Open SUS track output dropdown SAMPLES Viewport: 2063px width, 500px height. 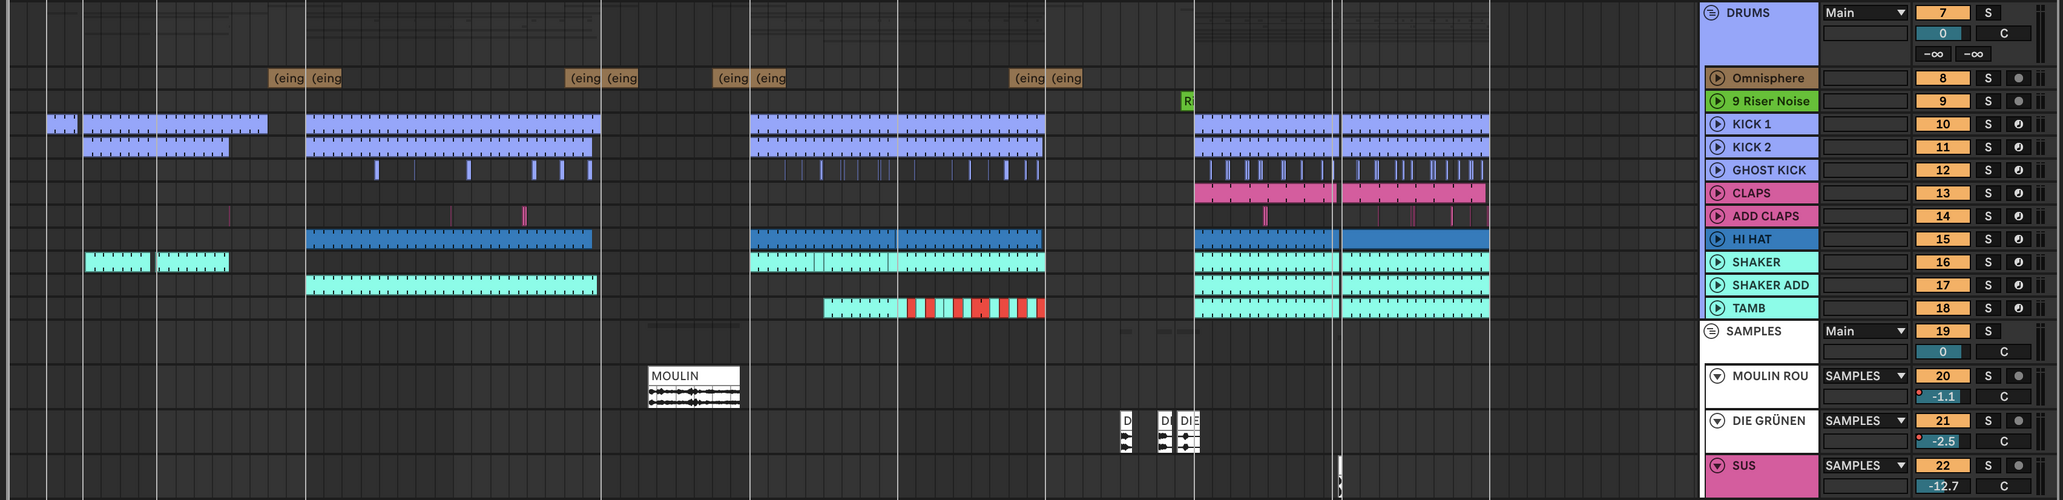[x=1865, y=465]
